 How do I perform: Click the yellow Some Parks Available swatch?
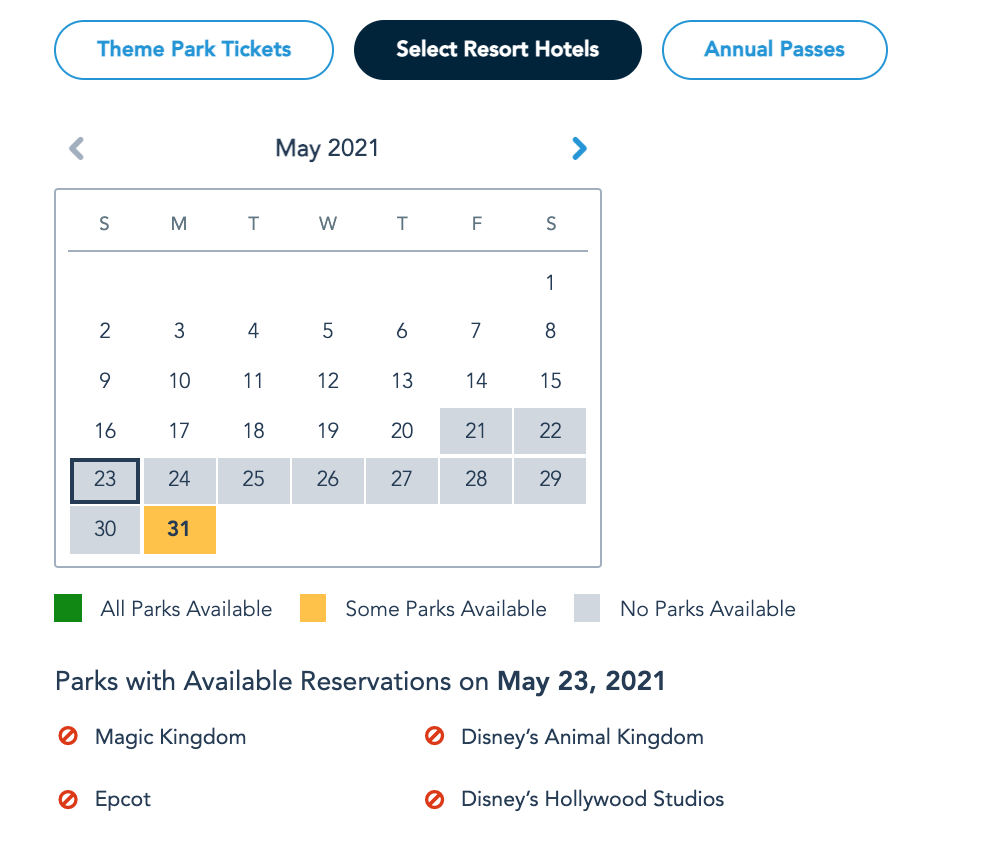(313, 608)
